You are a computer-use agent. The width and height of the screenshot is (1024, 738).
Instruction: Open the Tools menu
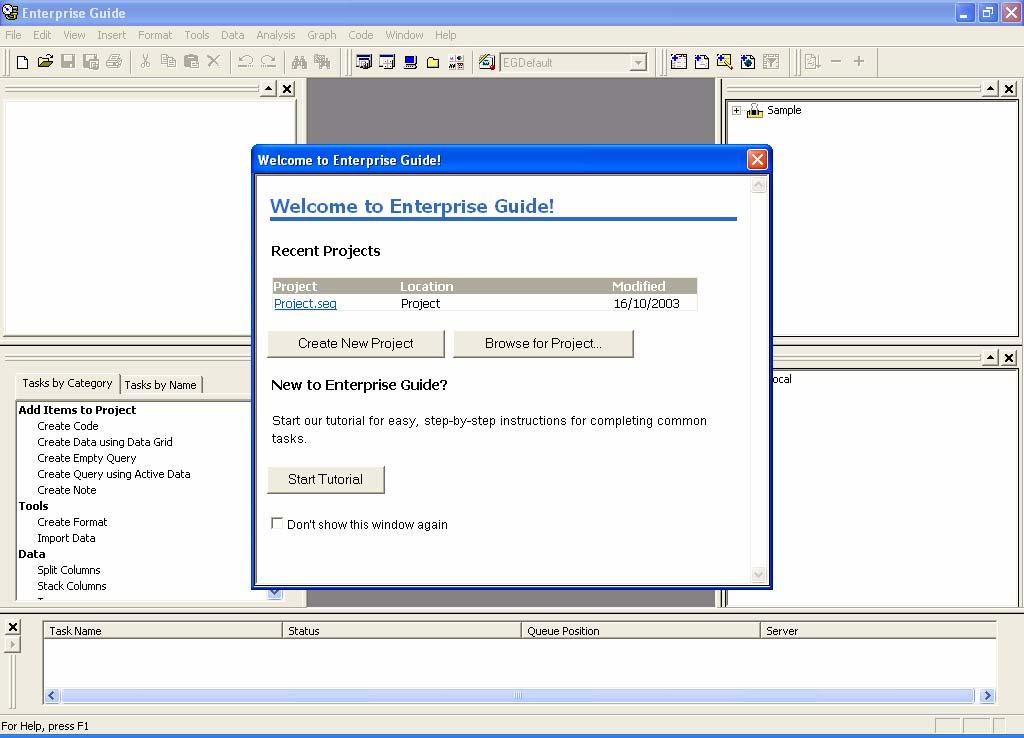pyautogui.click(x=197, y=35)
